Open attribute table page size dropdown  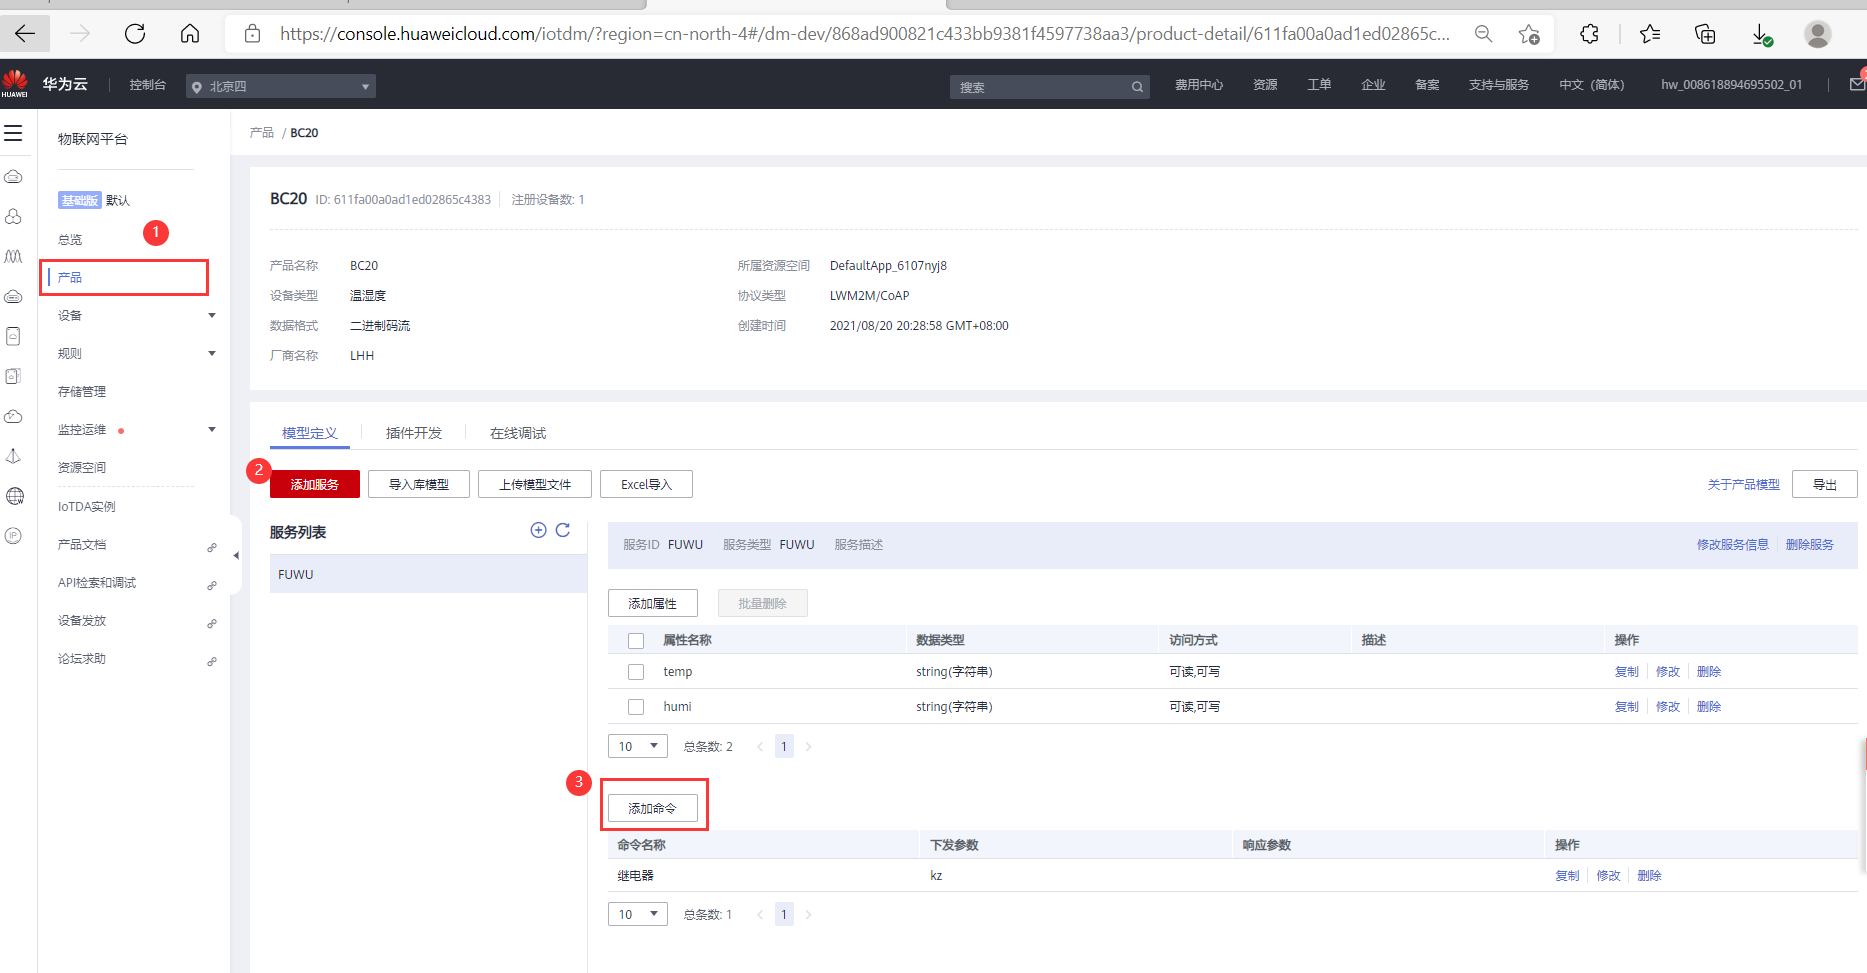[x=638, y=746]
